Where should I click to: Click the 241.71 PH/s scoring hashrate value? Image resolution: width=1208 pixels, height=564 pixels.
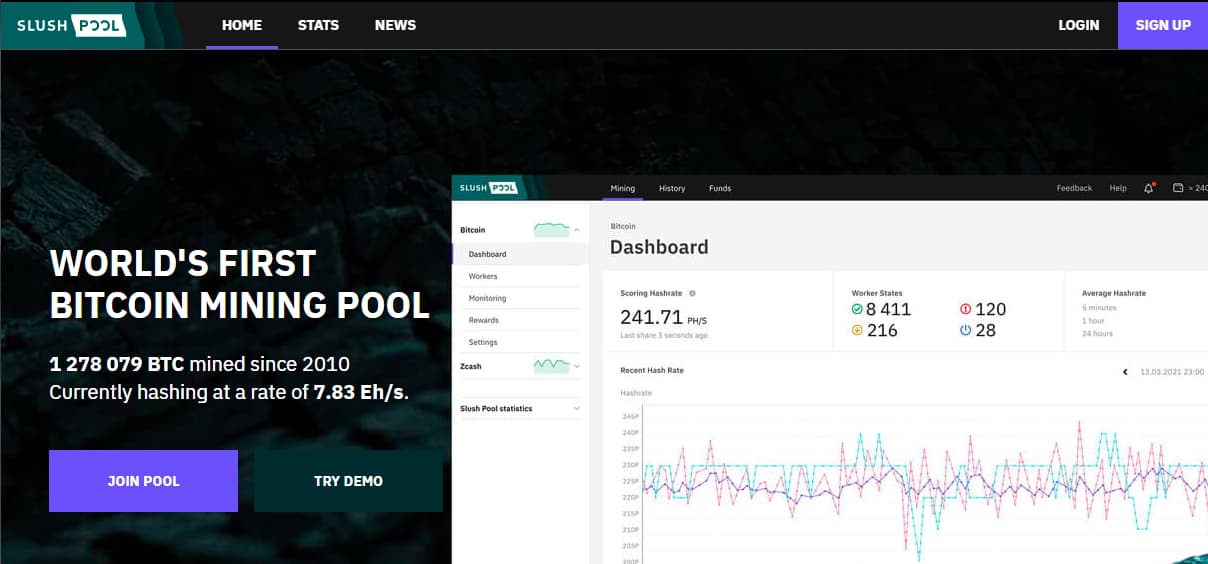663,317
